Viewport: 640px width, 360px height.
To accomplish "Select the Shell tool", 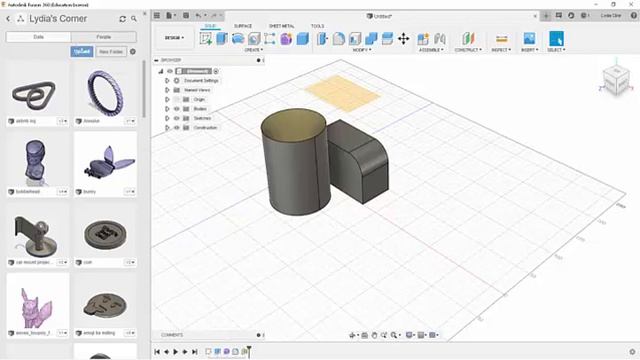I will pyautogui.click(x=355, y=39).
